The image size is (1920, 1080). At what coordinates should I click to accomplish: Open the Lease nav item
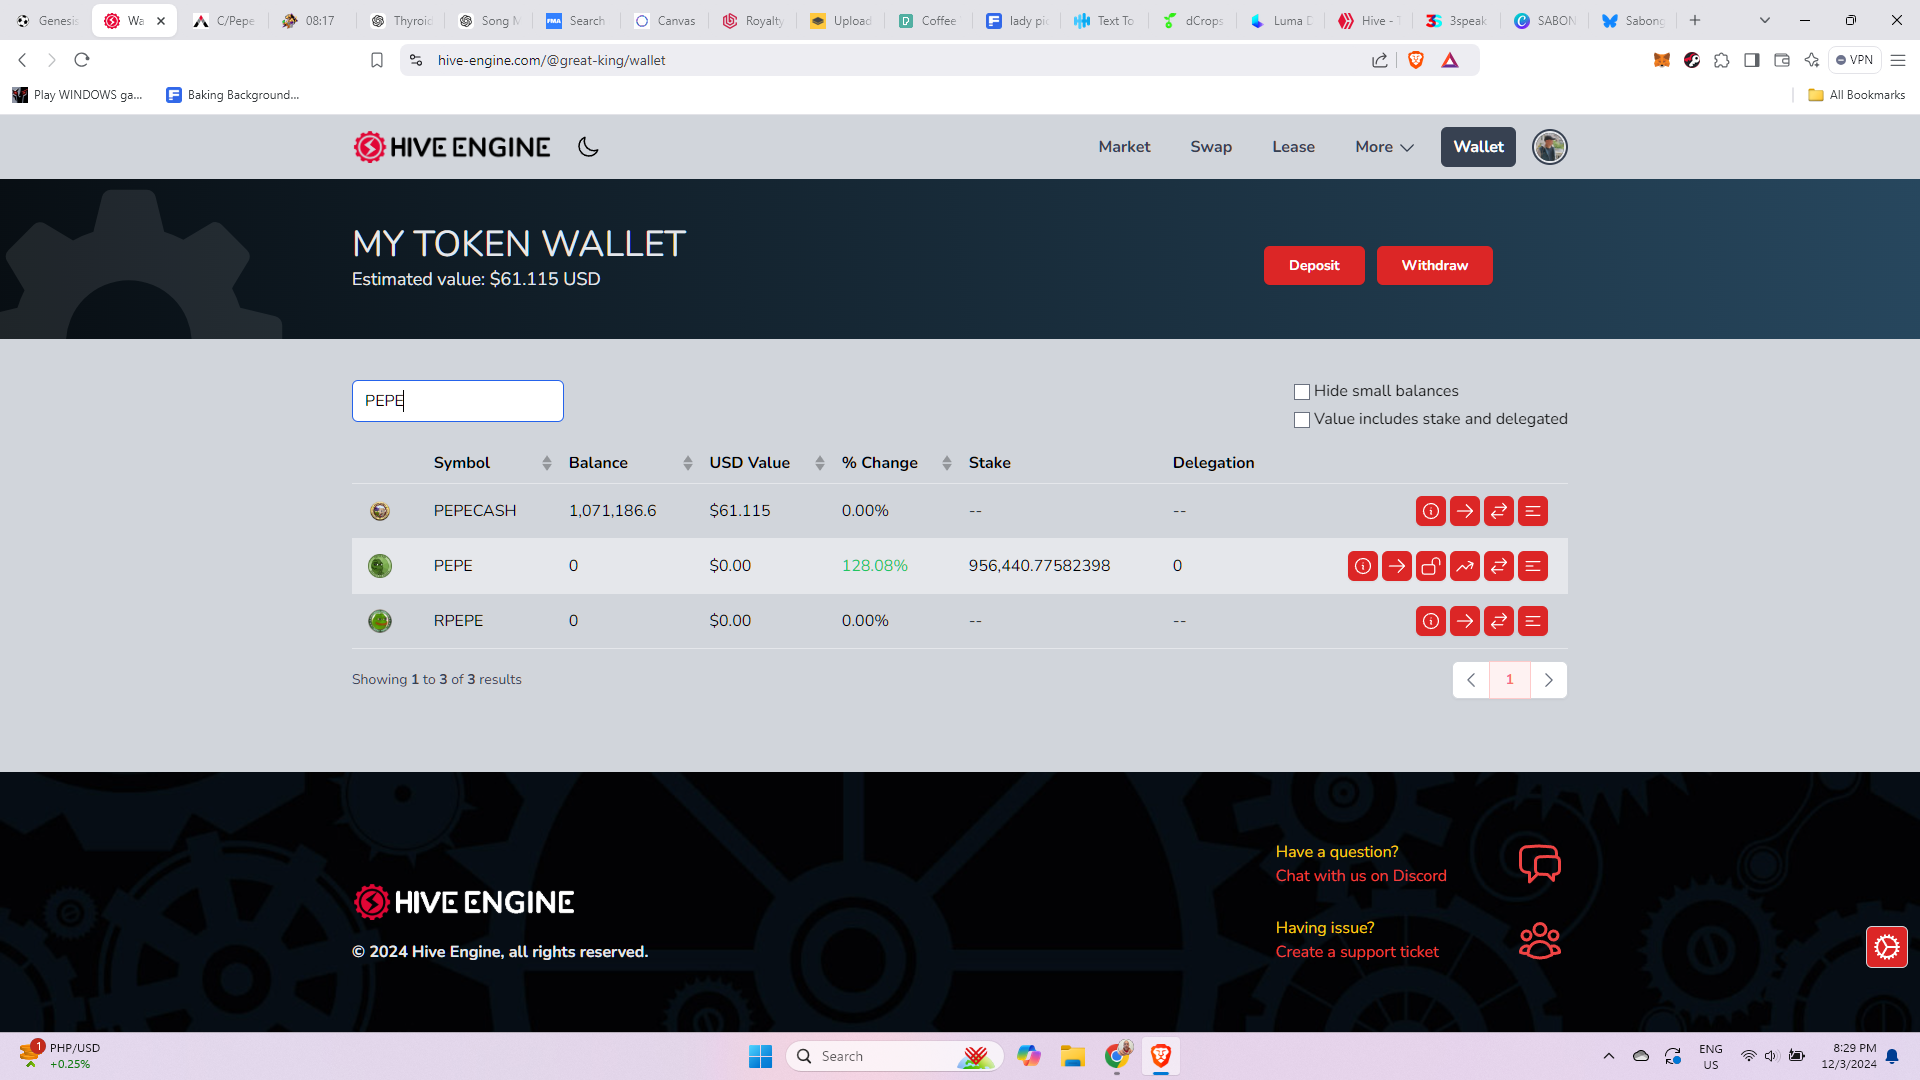click(1293, 147)
